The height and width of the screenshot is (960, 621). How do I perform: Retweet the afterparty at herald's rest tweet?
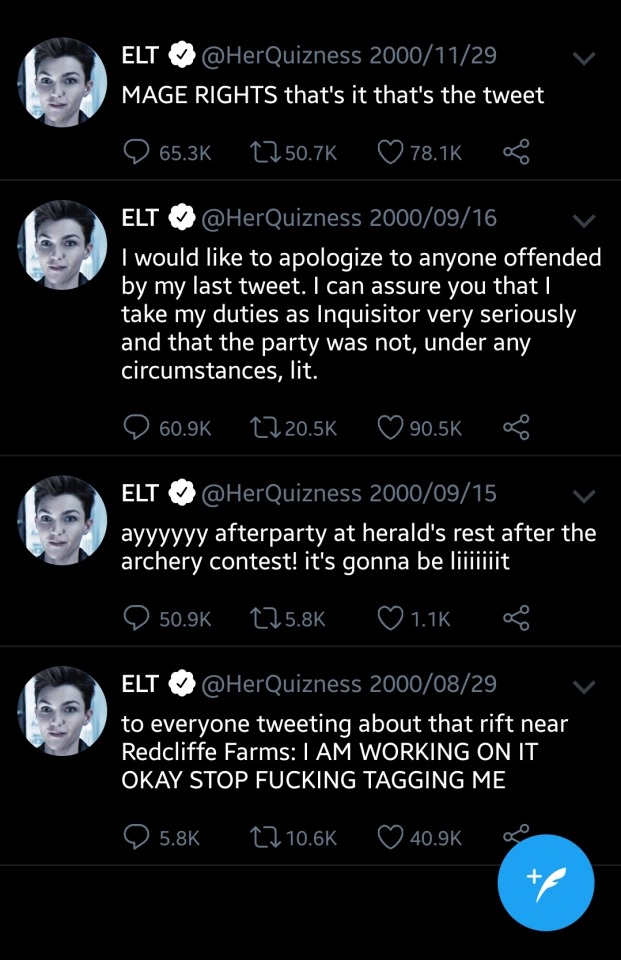click(x=265, y=619)
